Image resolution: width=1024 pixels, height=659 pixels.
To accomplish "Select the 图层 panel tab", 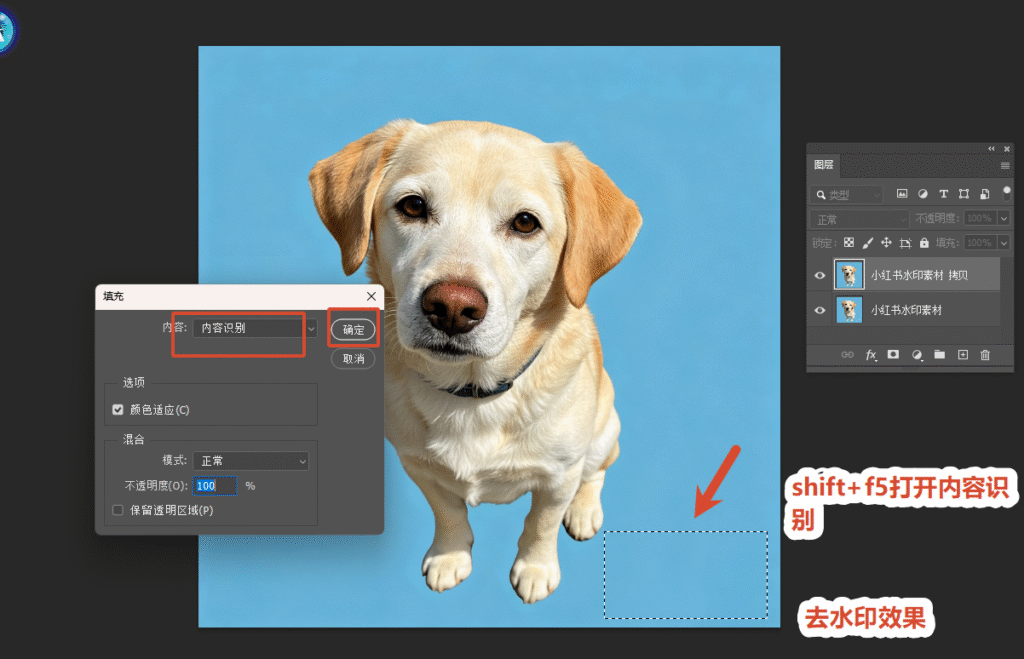I will click(824, 165).
